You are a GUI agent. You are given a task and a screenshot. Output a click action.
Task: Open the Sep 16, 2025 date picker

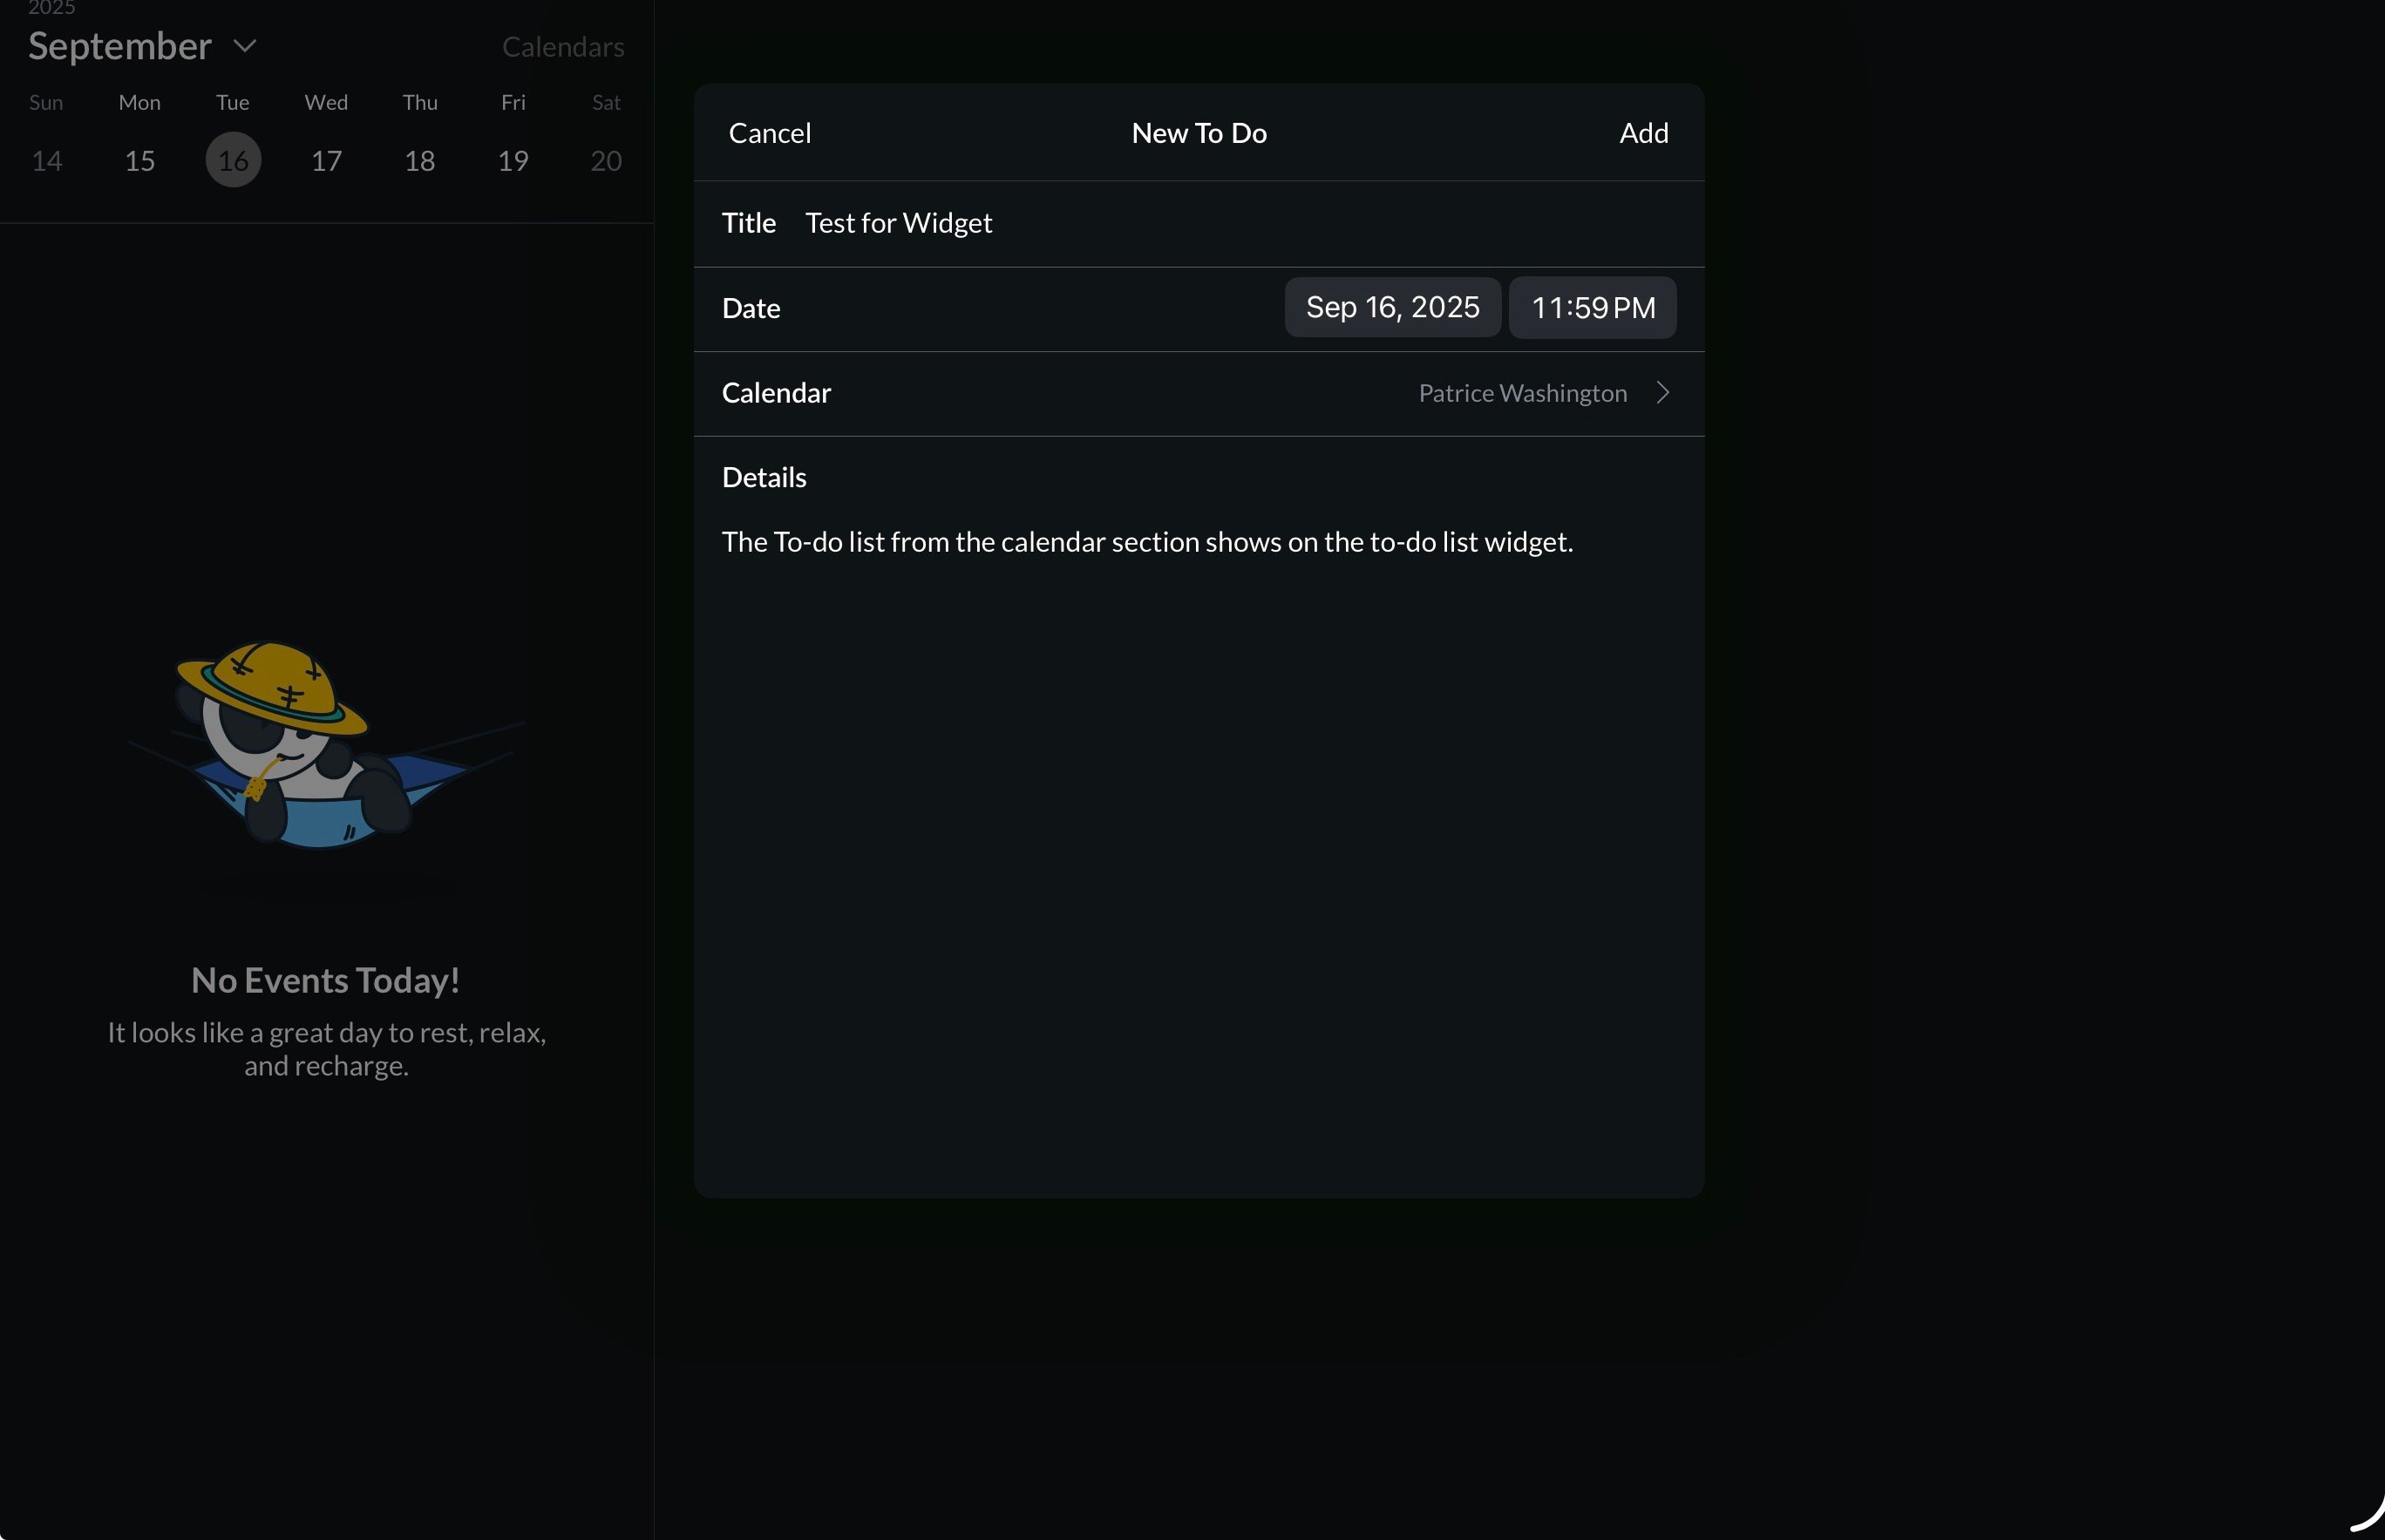coord(1391,307)
